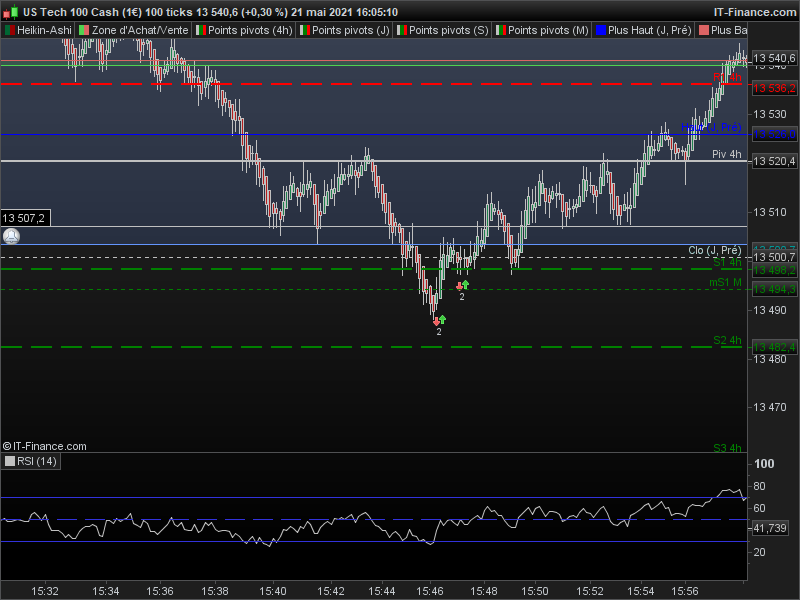Click the cursor price label 13 507,2
The image size is (800, 600).
(x=26, y=218)
